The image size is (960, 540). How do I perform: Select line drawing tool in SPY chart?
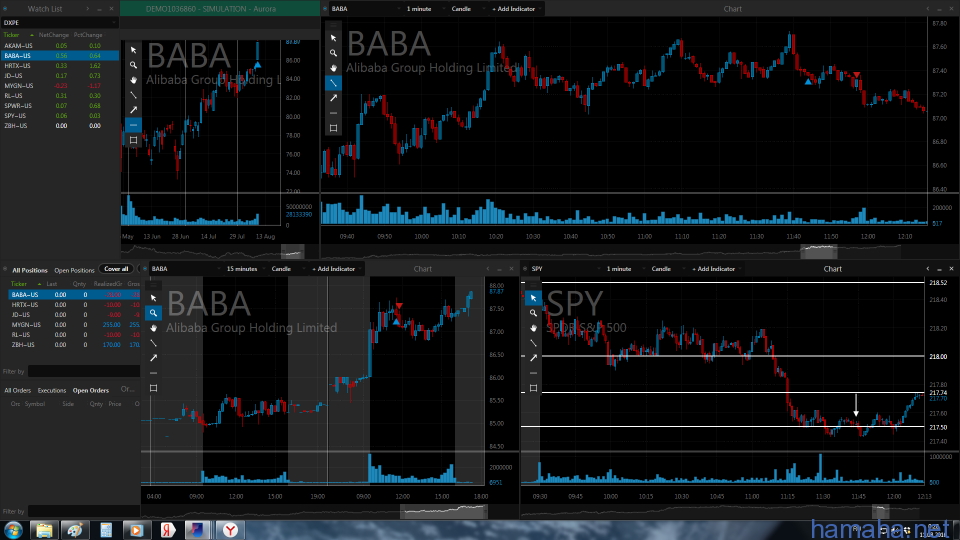[x=533, y=343]
